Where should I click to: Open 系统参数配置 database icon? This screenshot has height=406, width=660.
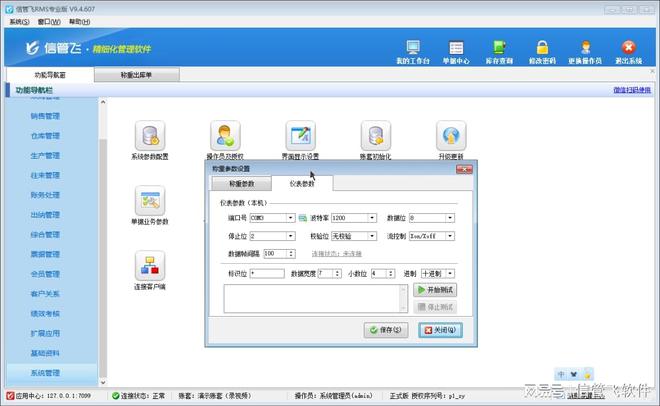point(150,135)
